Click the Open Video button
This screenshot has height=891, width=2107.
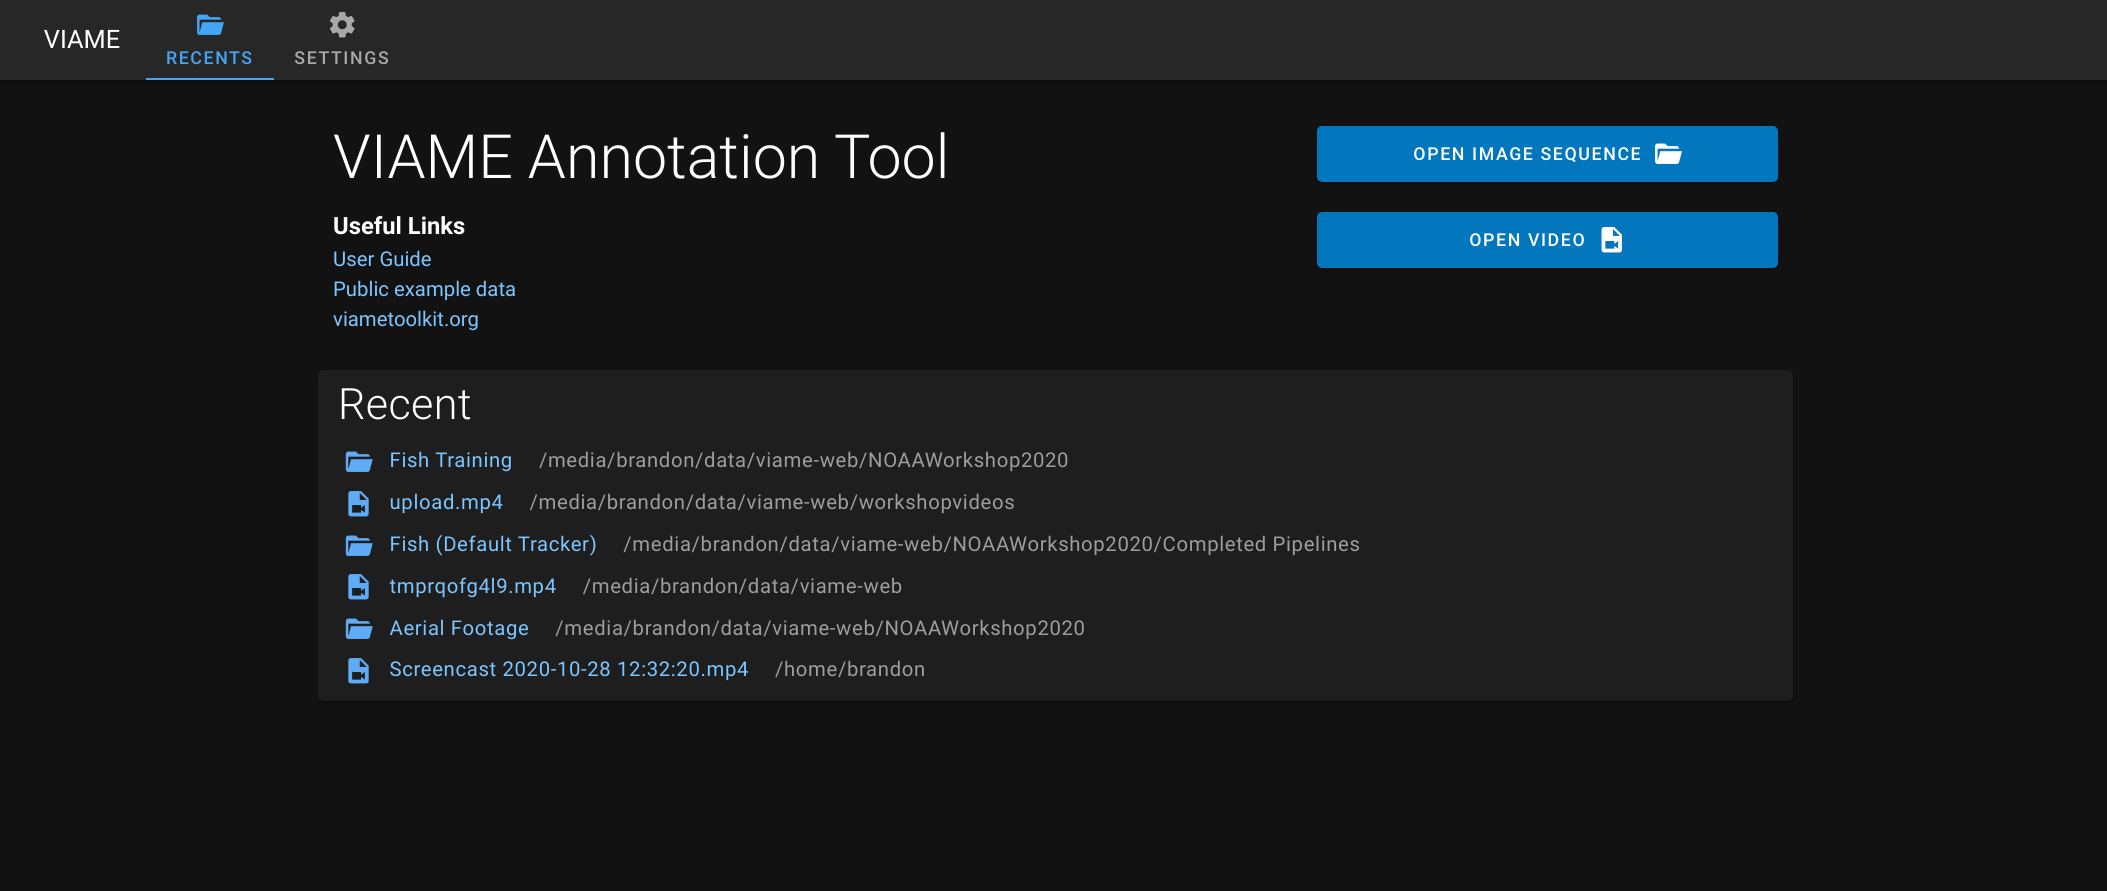point(1547,240)
